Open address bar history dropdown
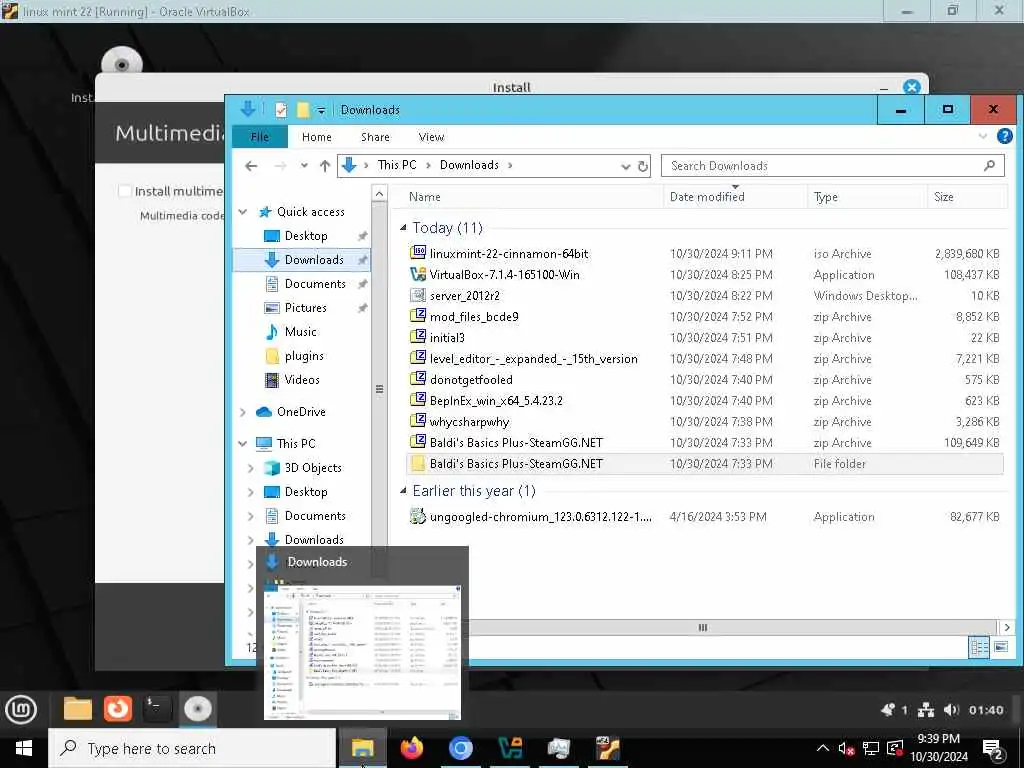The height and width of the screenshot is (768, 1024). [x=625, y=167]
